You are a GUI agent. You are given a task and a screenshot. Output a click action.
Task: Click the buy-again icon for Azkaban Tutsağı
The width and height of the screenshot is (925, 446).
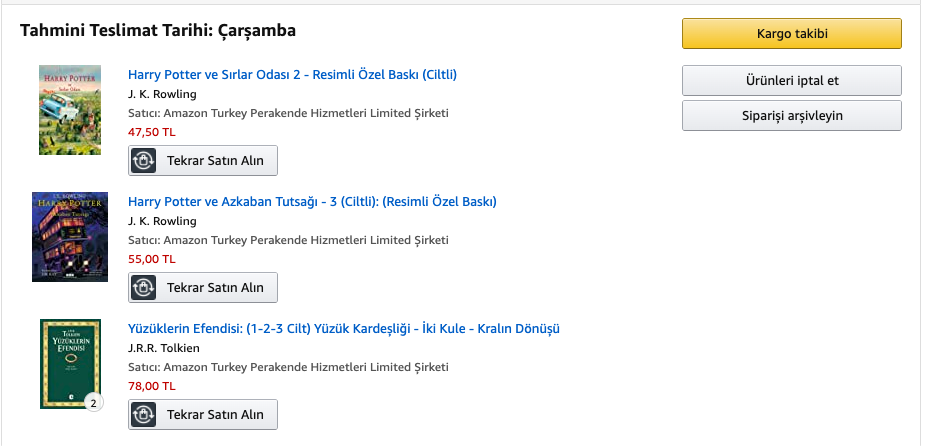144,288
